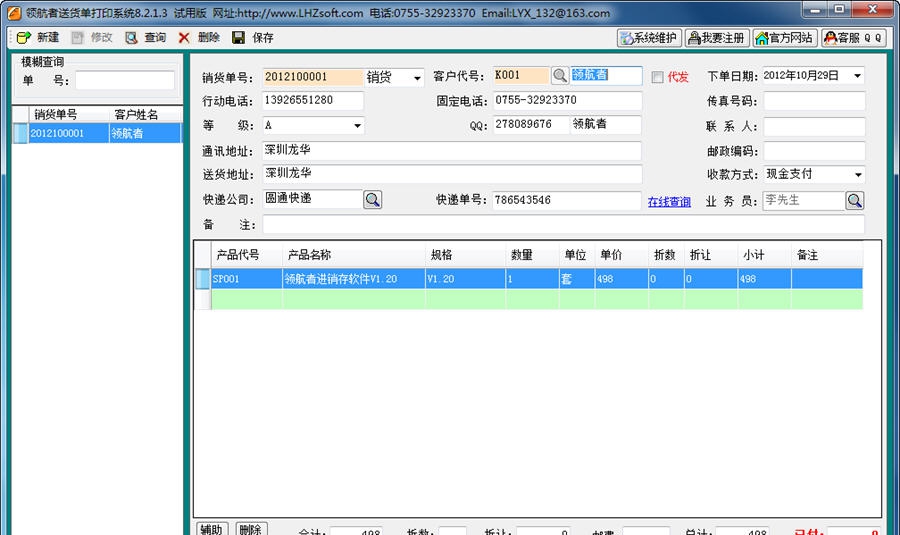Click the 删除 button below the product table
900x535 pixels.
pos(251,529)
